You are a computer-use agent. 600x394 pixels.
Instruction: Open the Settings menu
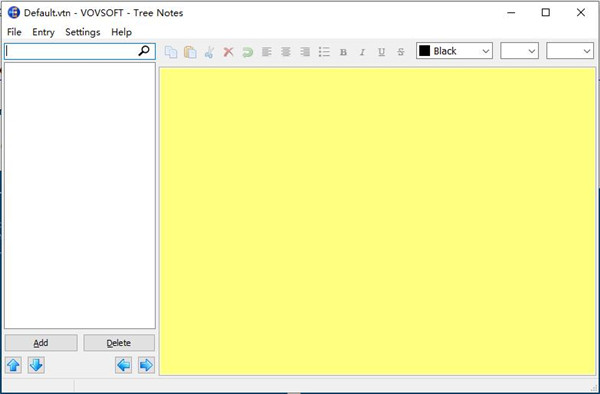click(x=83, y=32)
